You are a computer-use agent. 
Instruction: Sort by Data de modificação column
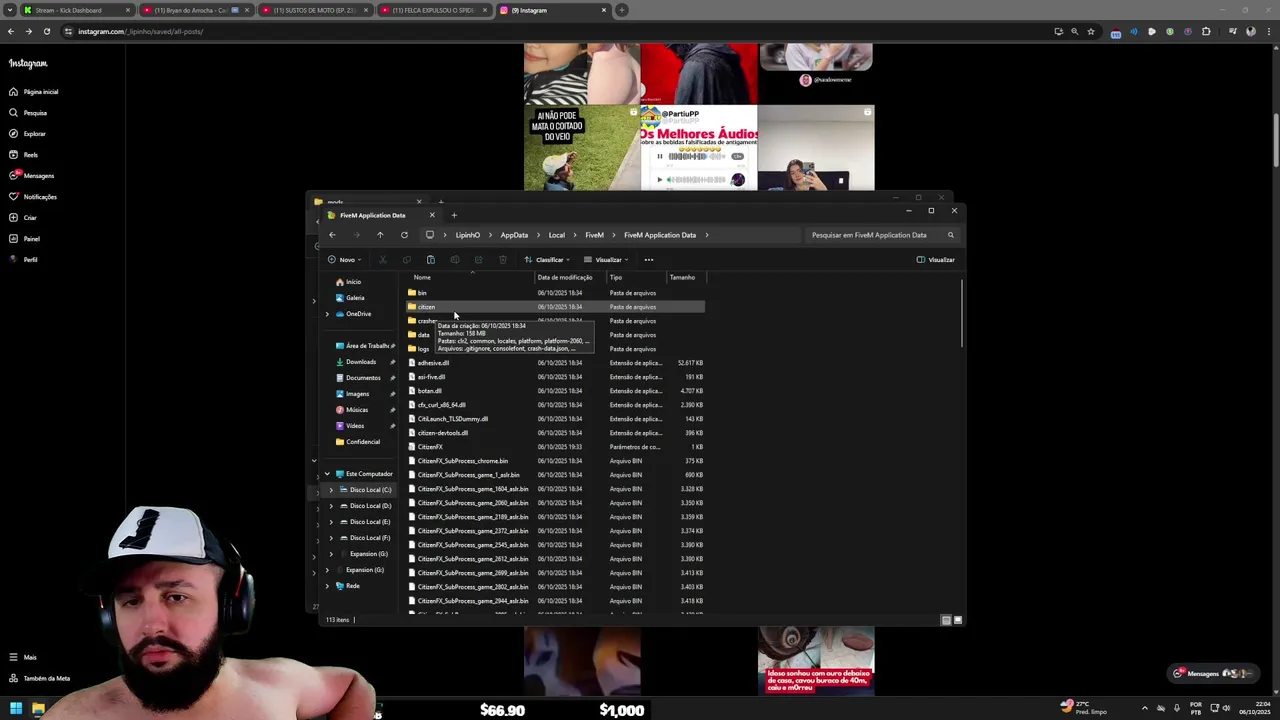click(x=565, y=277)
